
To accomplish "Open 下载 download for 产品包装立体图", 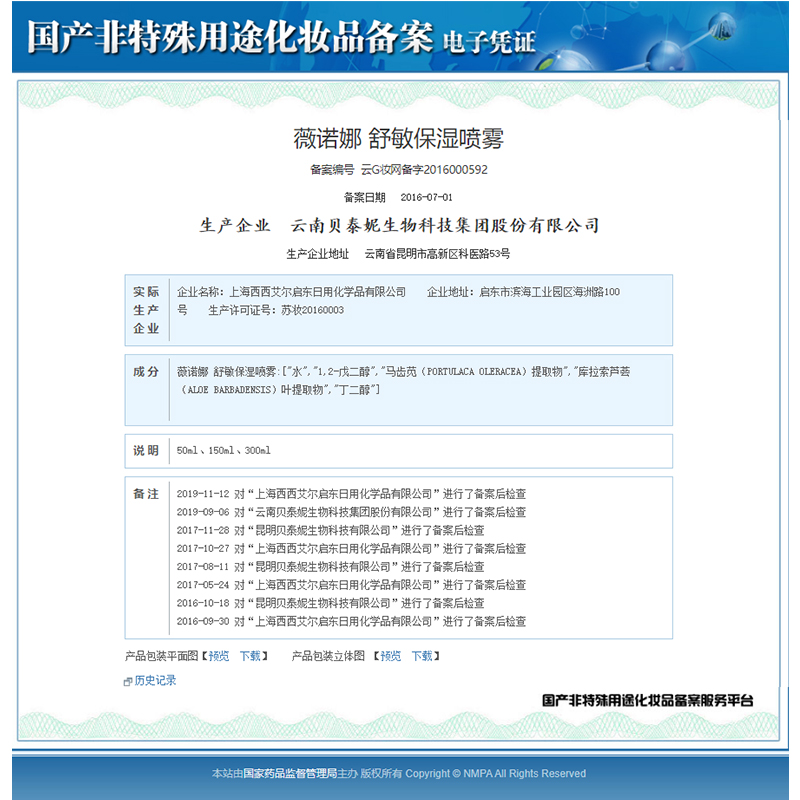I will coord(421,657).
